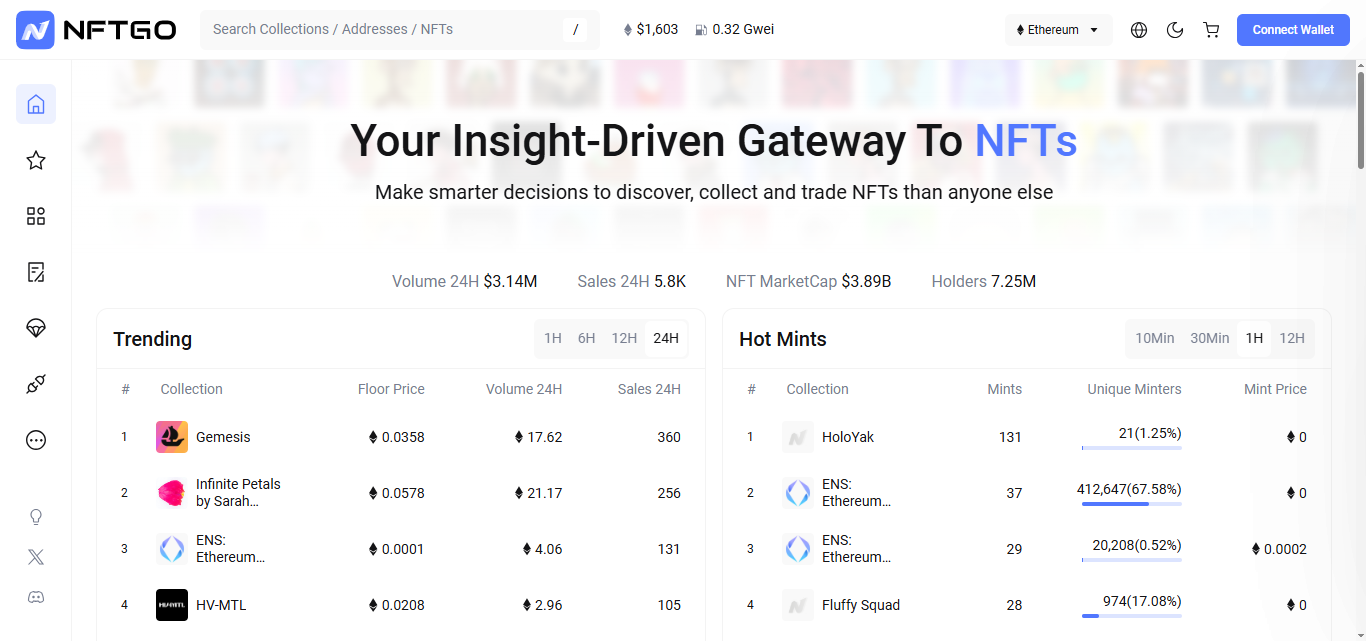Viewport: 1366px width, 641px height.
Task: Open Infinite Petals by Sarah collection name
Action: (238, 493)
